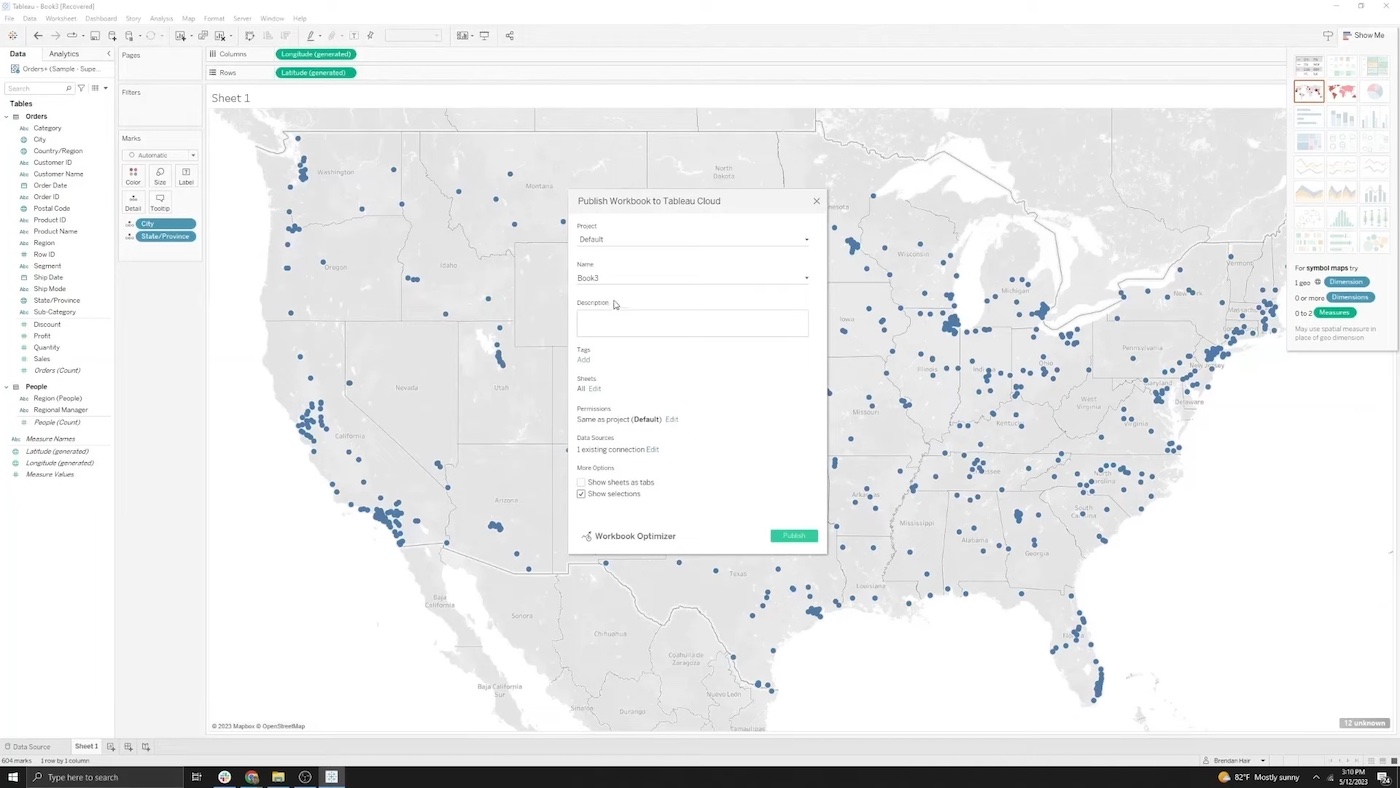Click the New Worksheet icon near Sheet 1
This screenshot has height=788, width=1400.
(x=110, y=746)
